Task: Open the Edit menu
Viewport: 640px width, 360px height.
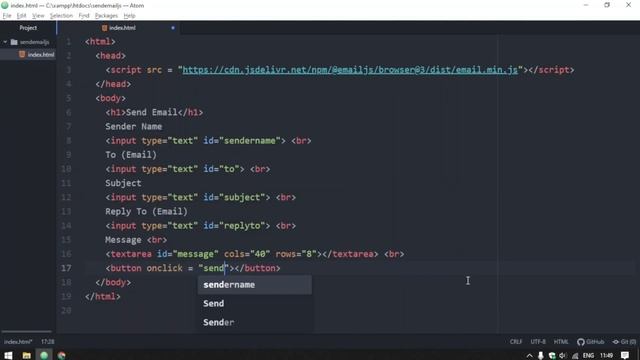Action: click(x=21, y=16)
